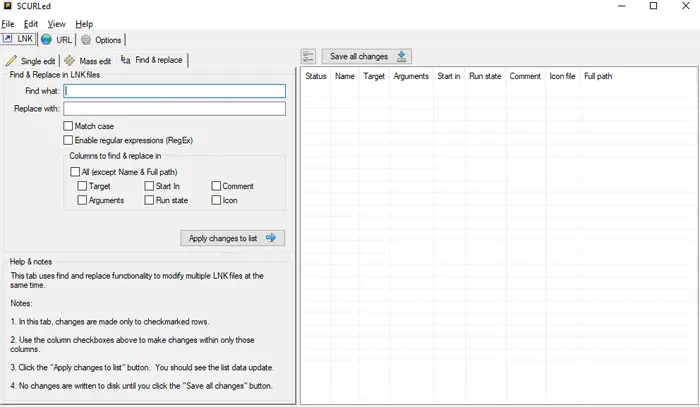Select the Single edit tab
The height and width of the screenshot is (407, 700).
click(x=31, y=61)
